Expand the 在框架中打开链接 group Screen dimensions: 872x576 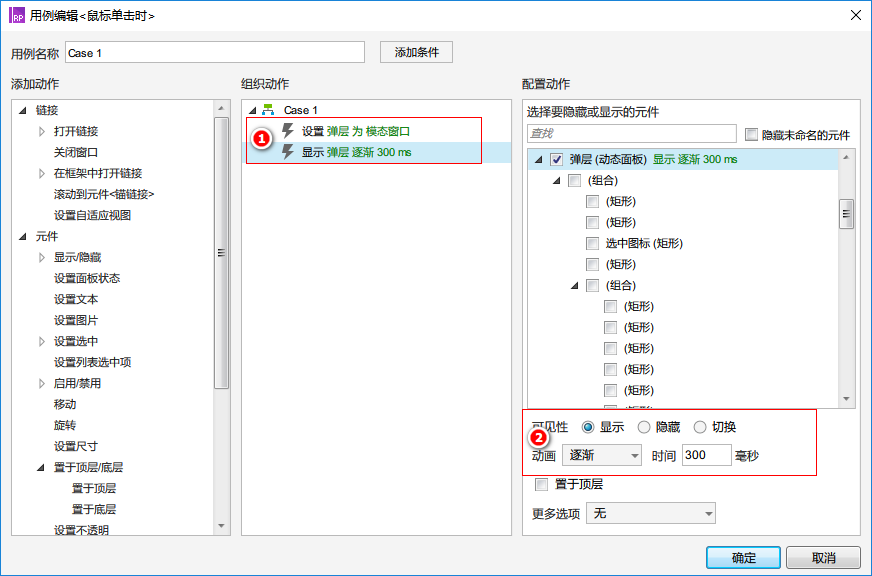(42, 173)
